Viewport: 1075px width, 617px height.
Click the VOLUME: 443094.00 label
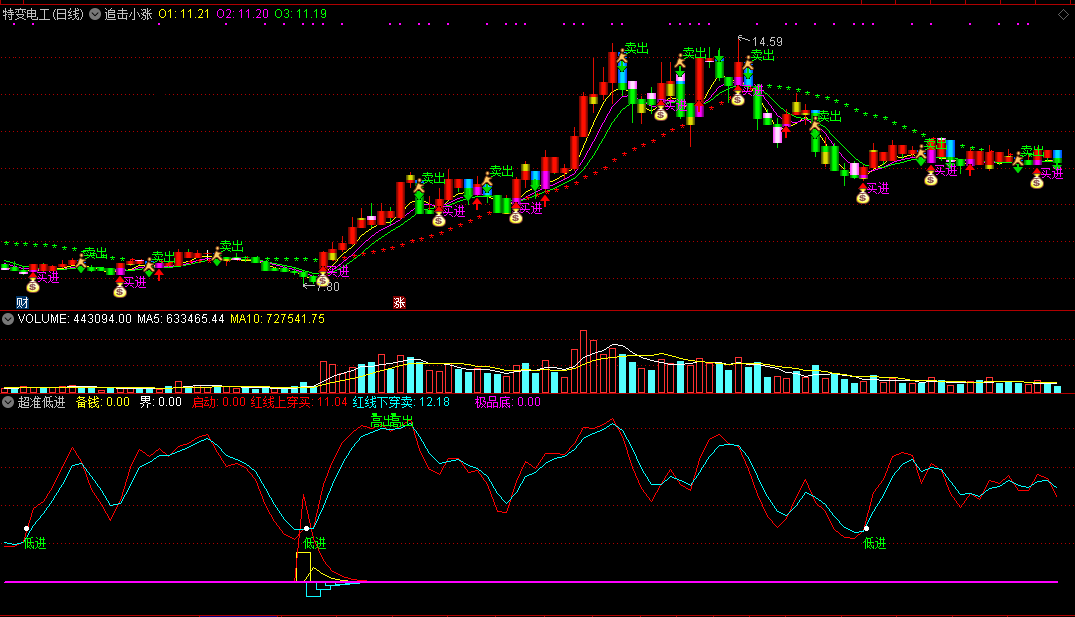[x=75, y=319]
